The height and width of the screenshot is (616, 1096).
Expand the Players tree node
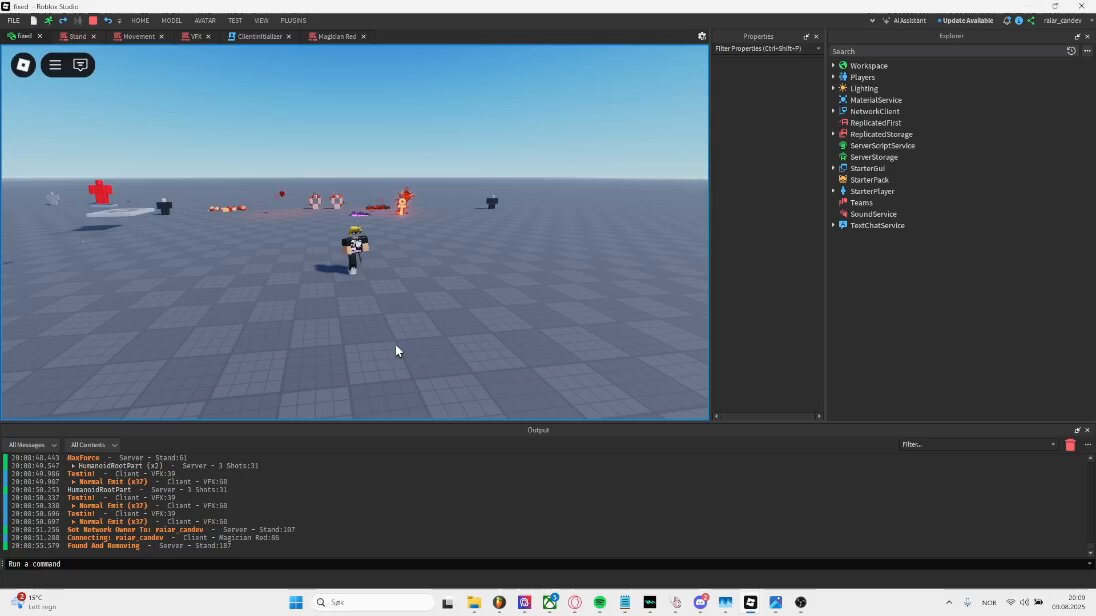[833, 77]
